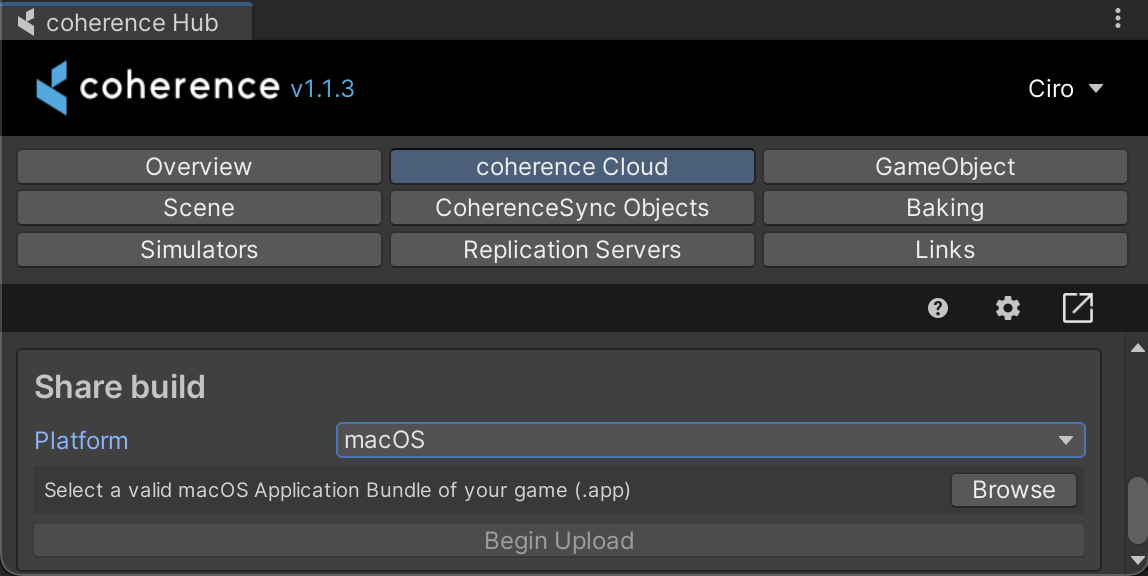Click Browse to choose the .app bundle
The width and height of the screenshot is (1148, 576).
[x=1013, y=490]
